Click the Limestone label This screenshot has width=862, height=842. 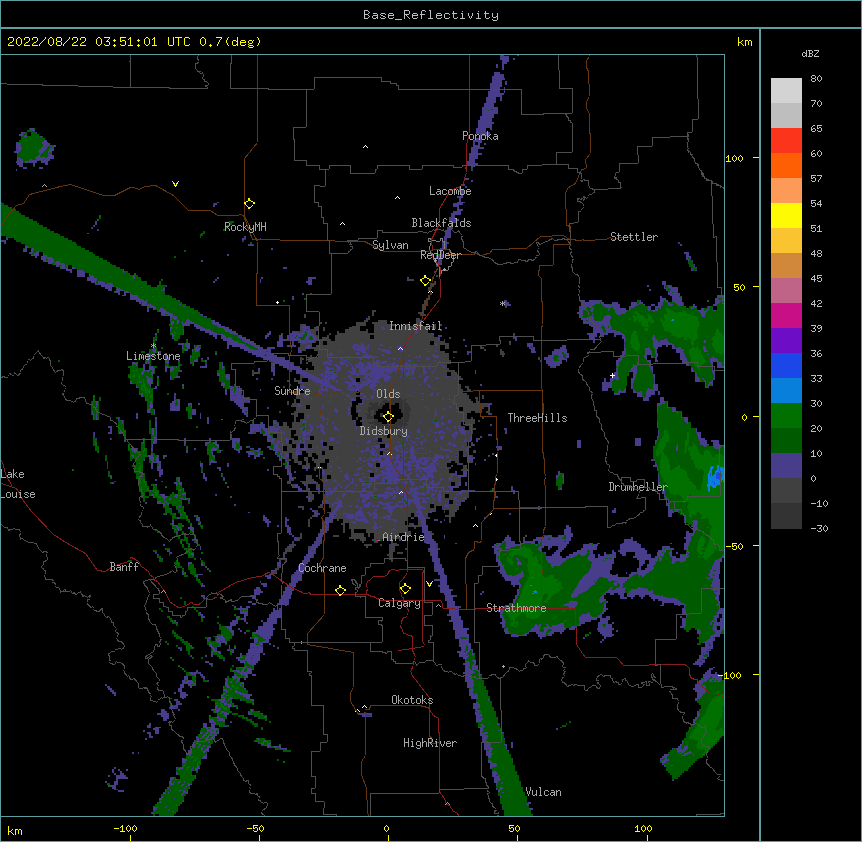(x=153, y=356)
